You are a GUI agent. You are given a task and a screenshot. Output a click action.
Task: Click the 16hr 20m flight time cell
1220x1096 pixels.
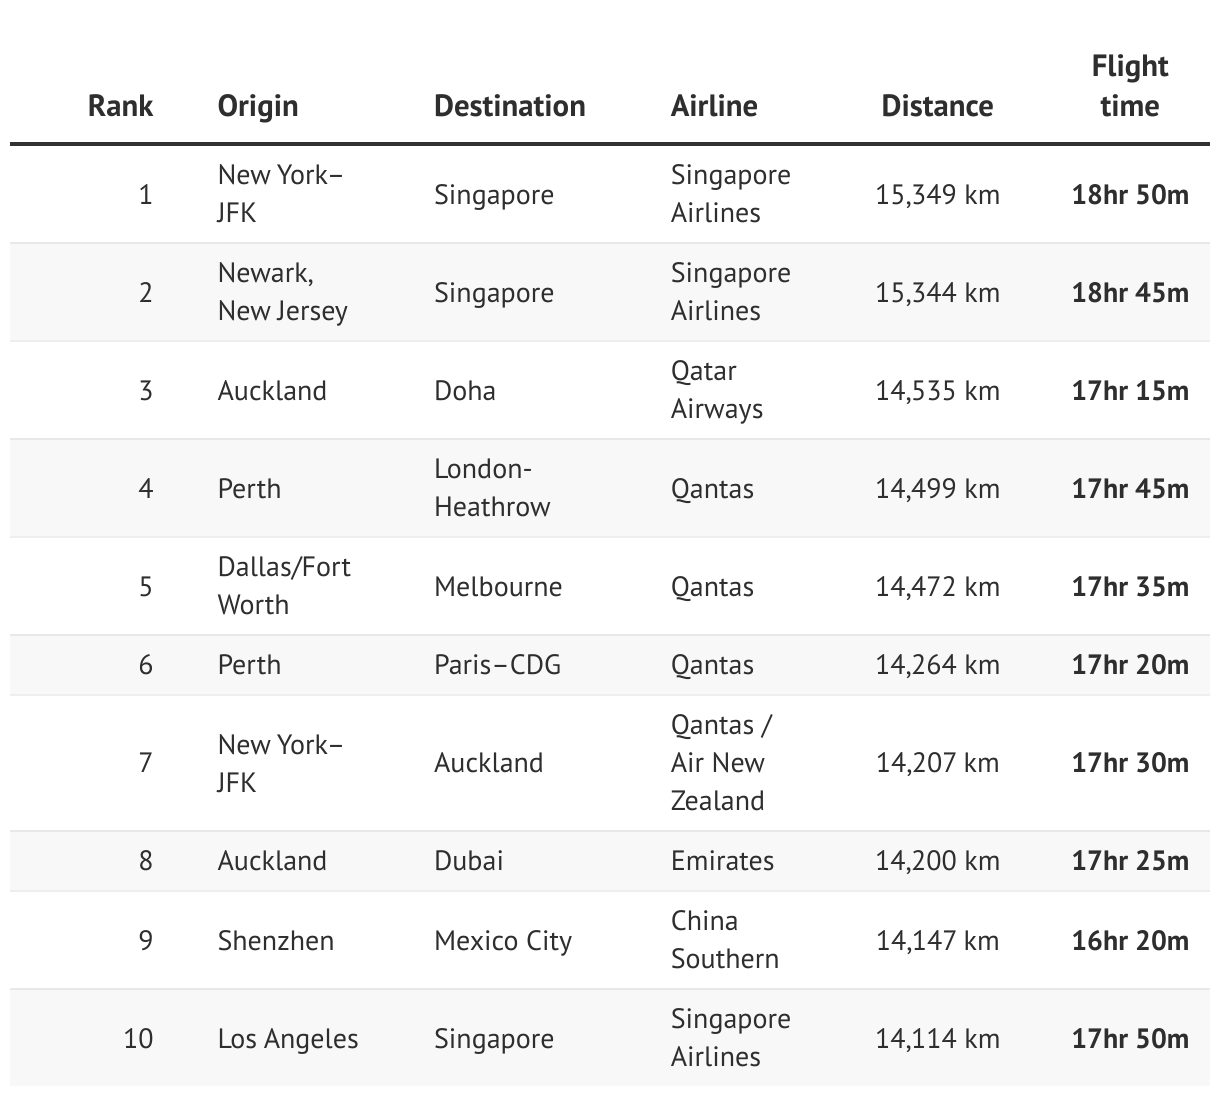pos(1130,941)
